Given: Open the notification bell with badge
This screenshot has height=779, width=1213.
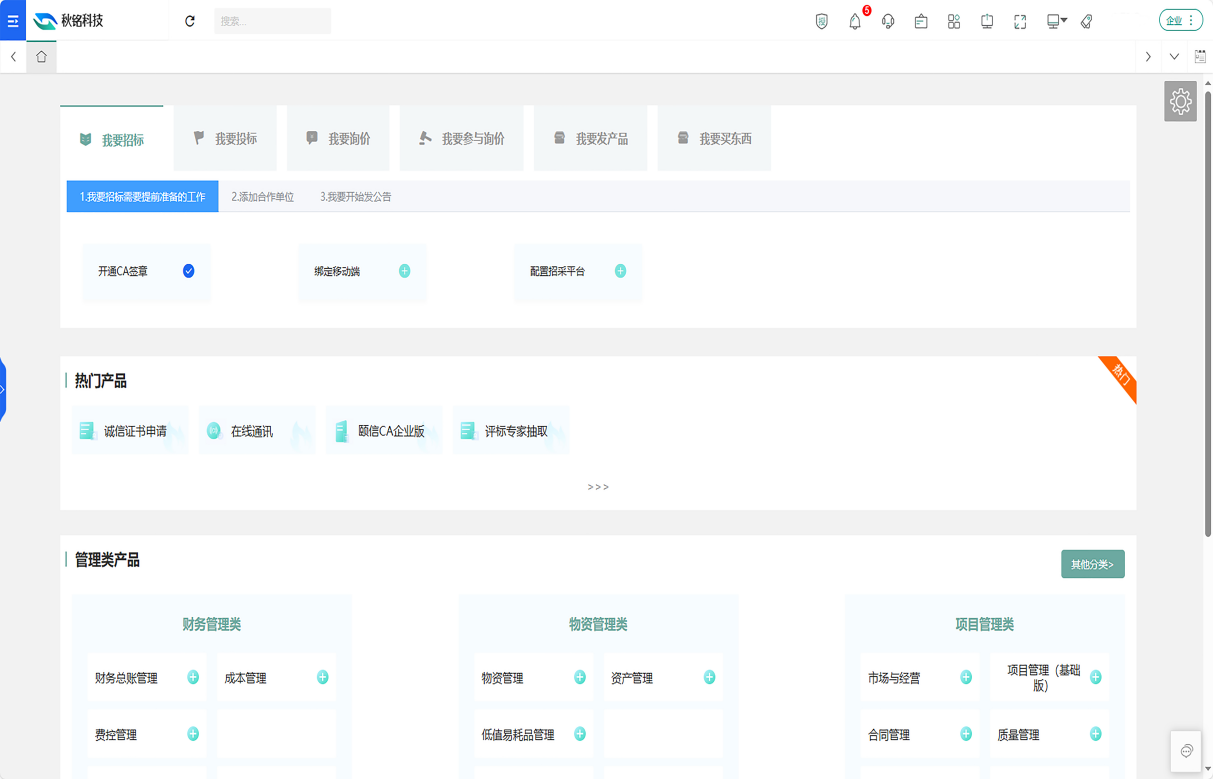Looking at the screenshot, I should 855,21.
